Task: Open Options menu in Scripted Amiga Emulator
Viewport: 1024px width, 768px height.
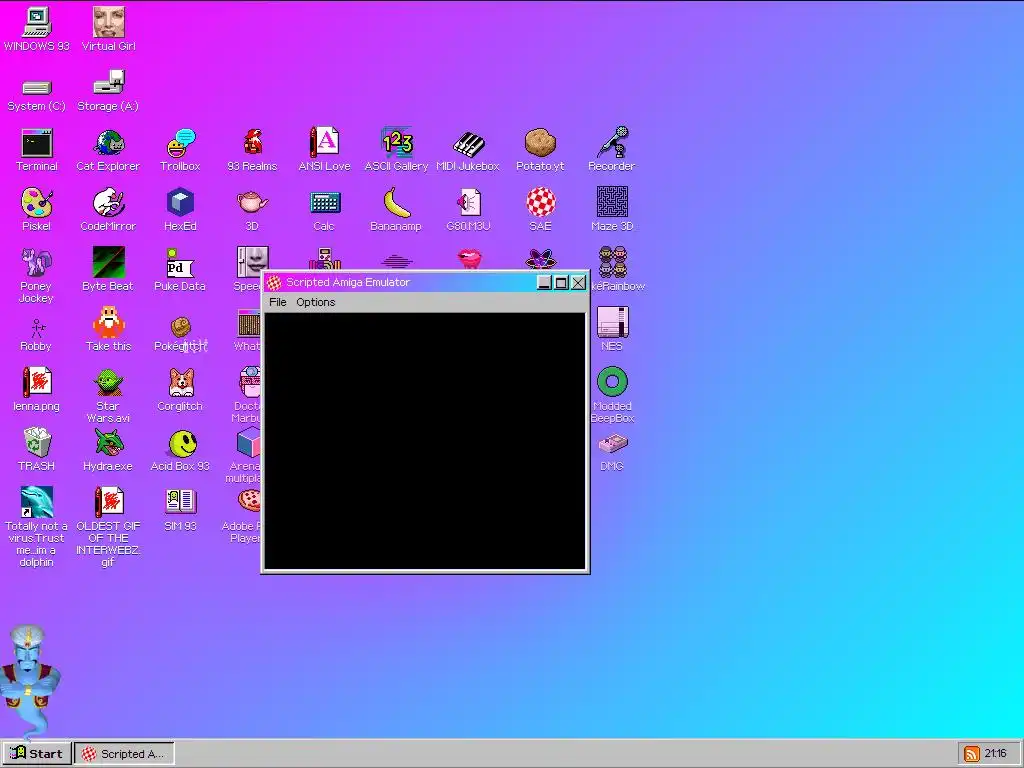Action: click(315, 302)
